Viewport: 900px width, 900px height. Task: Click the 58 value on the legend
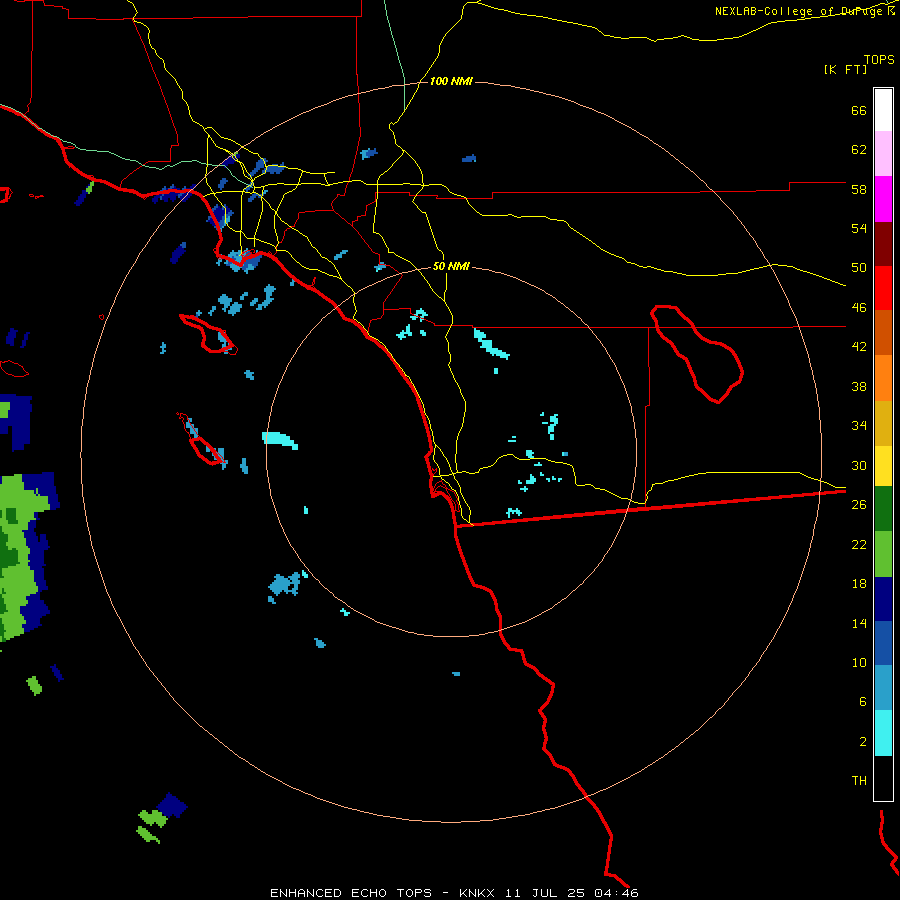(859, 189)
